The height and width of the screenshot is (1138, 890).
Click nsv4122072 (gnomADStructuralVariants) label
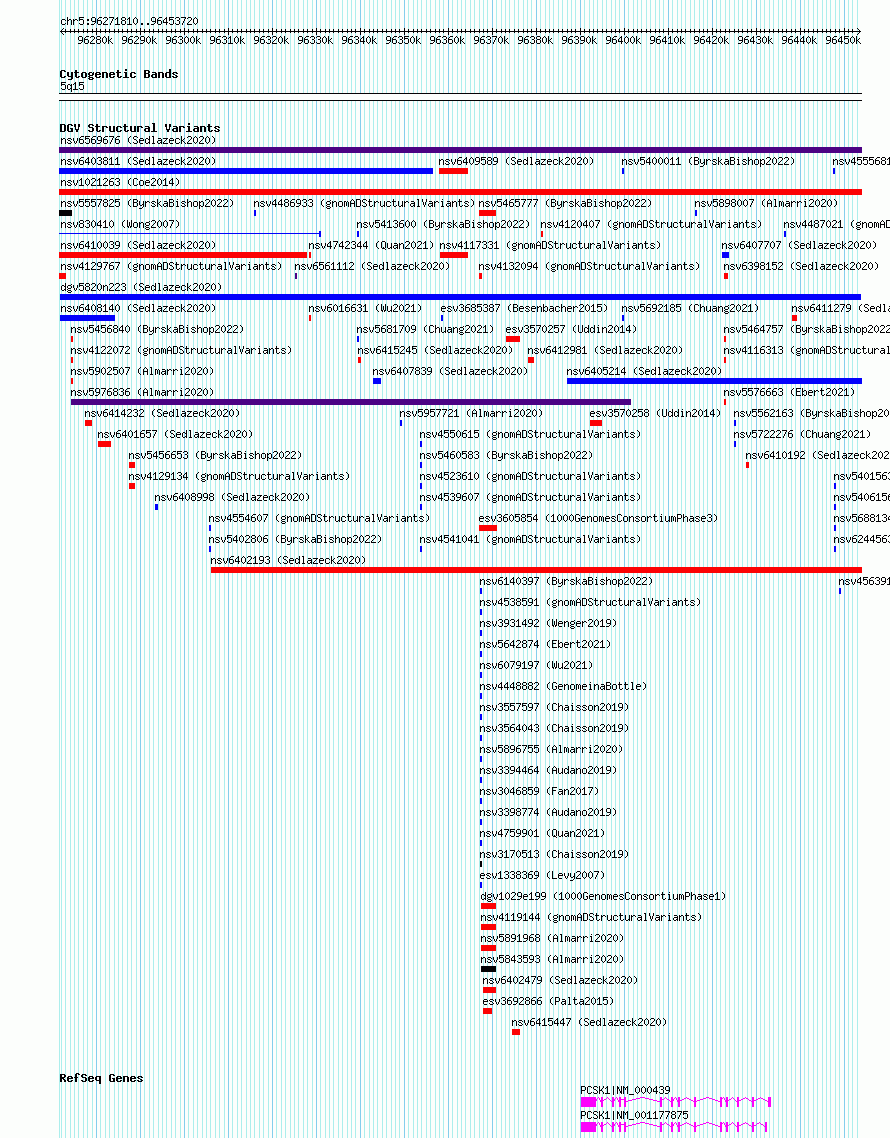click(181, 351)
